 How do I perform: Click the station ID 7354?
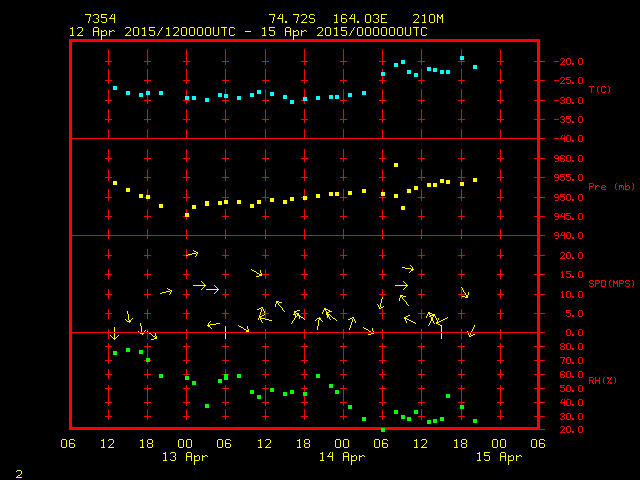(x=100, y=19)
